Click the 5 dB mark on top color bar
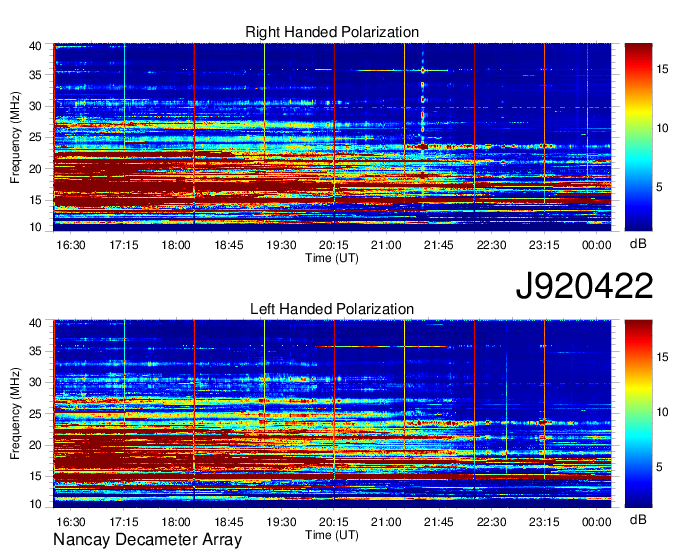The image size is (680, 552). pyautogui.click(x=659, y=187)
